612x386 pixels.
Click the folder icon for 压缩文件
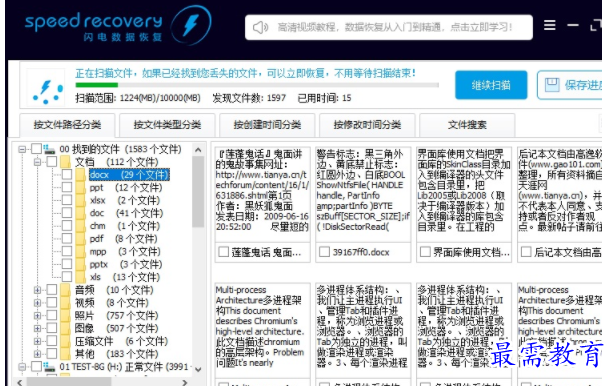tap(65, 341)
